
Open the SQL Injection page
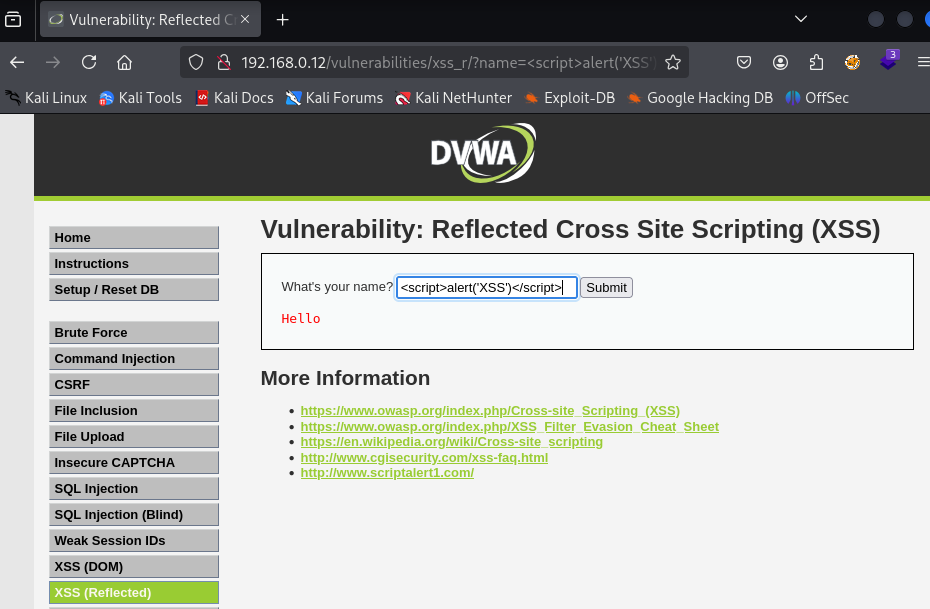point(134,489)
